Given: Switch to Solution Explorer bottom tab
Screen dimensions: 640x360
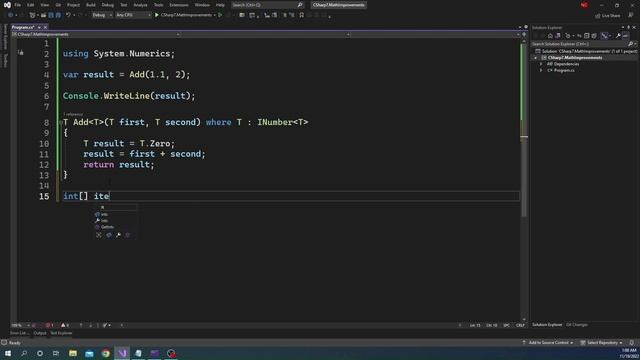Looking at the screenshot, I should click(x=547, y=325).
